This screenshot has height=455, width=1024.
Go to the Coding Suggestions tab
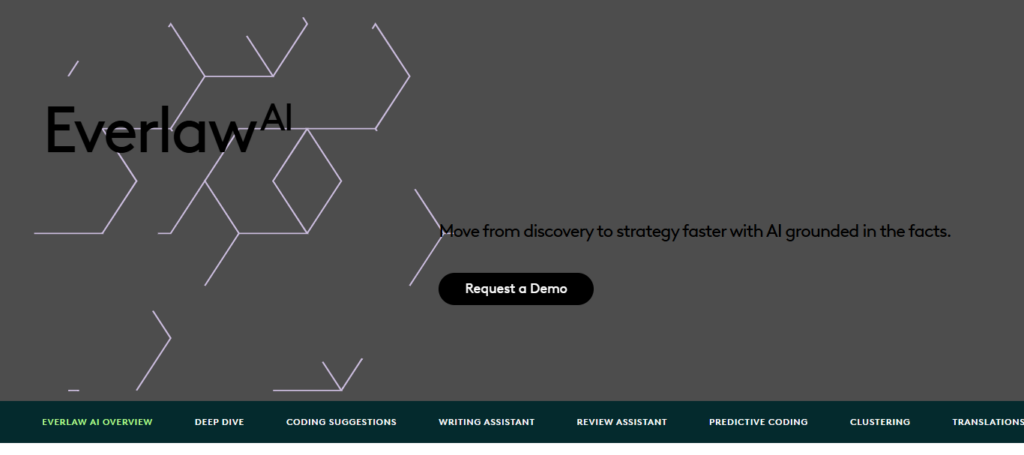(341, 422)
